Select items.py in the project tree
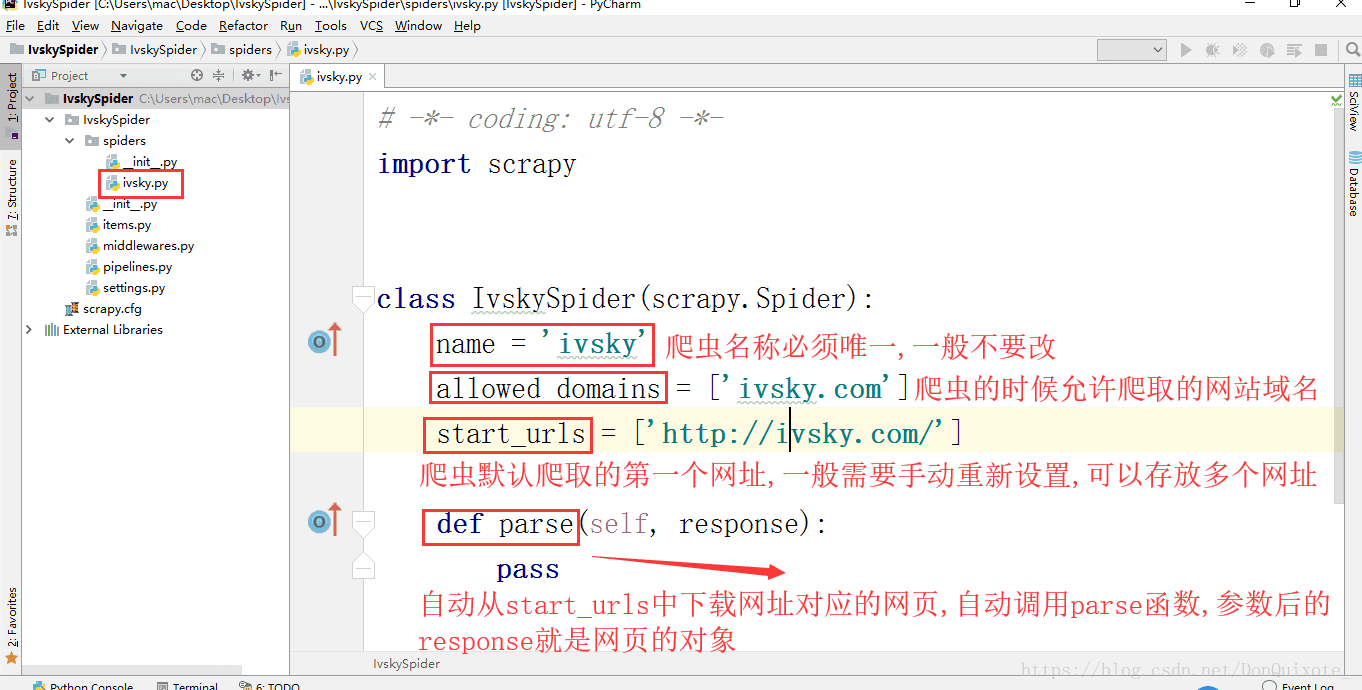The width and height of the screenshot is (1362, 690). pos(118,225)
